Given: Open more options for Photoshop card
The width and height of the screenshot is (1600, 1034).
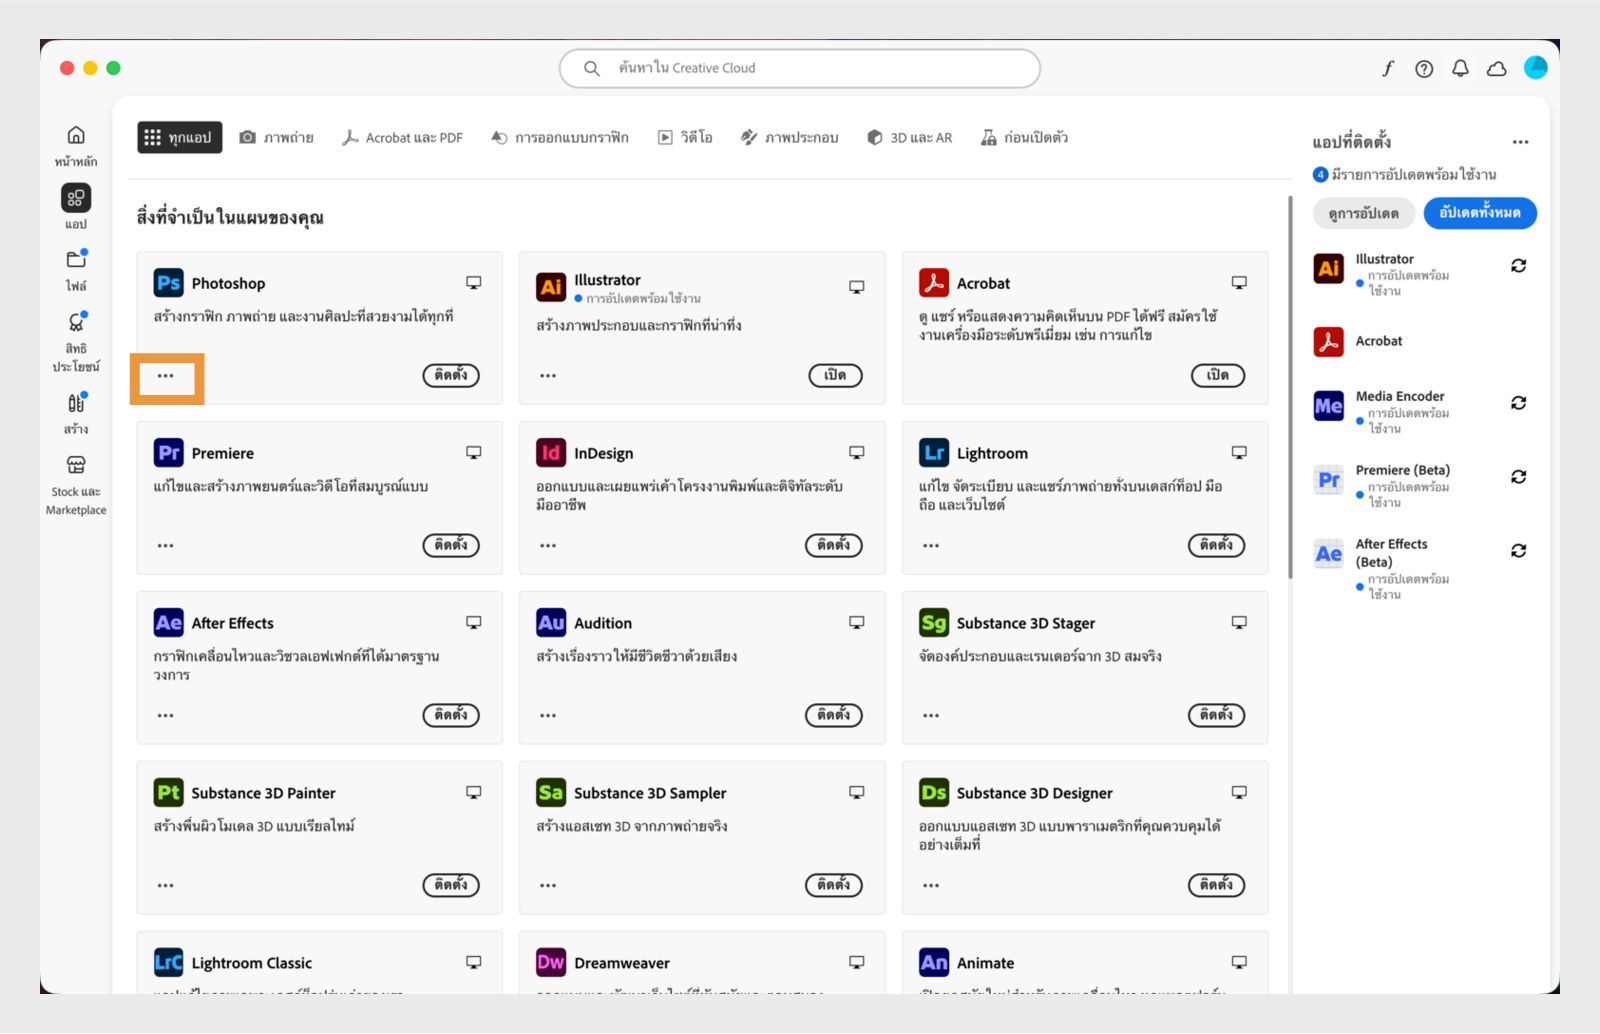Looking at the screenshot, I should [x=166, y=376].
